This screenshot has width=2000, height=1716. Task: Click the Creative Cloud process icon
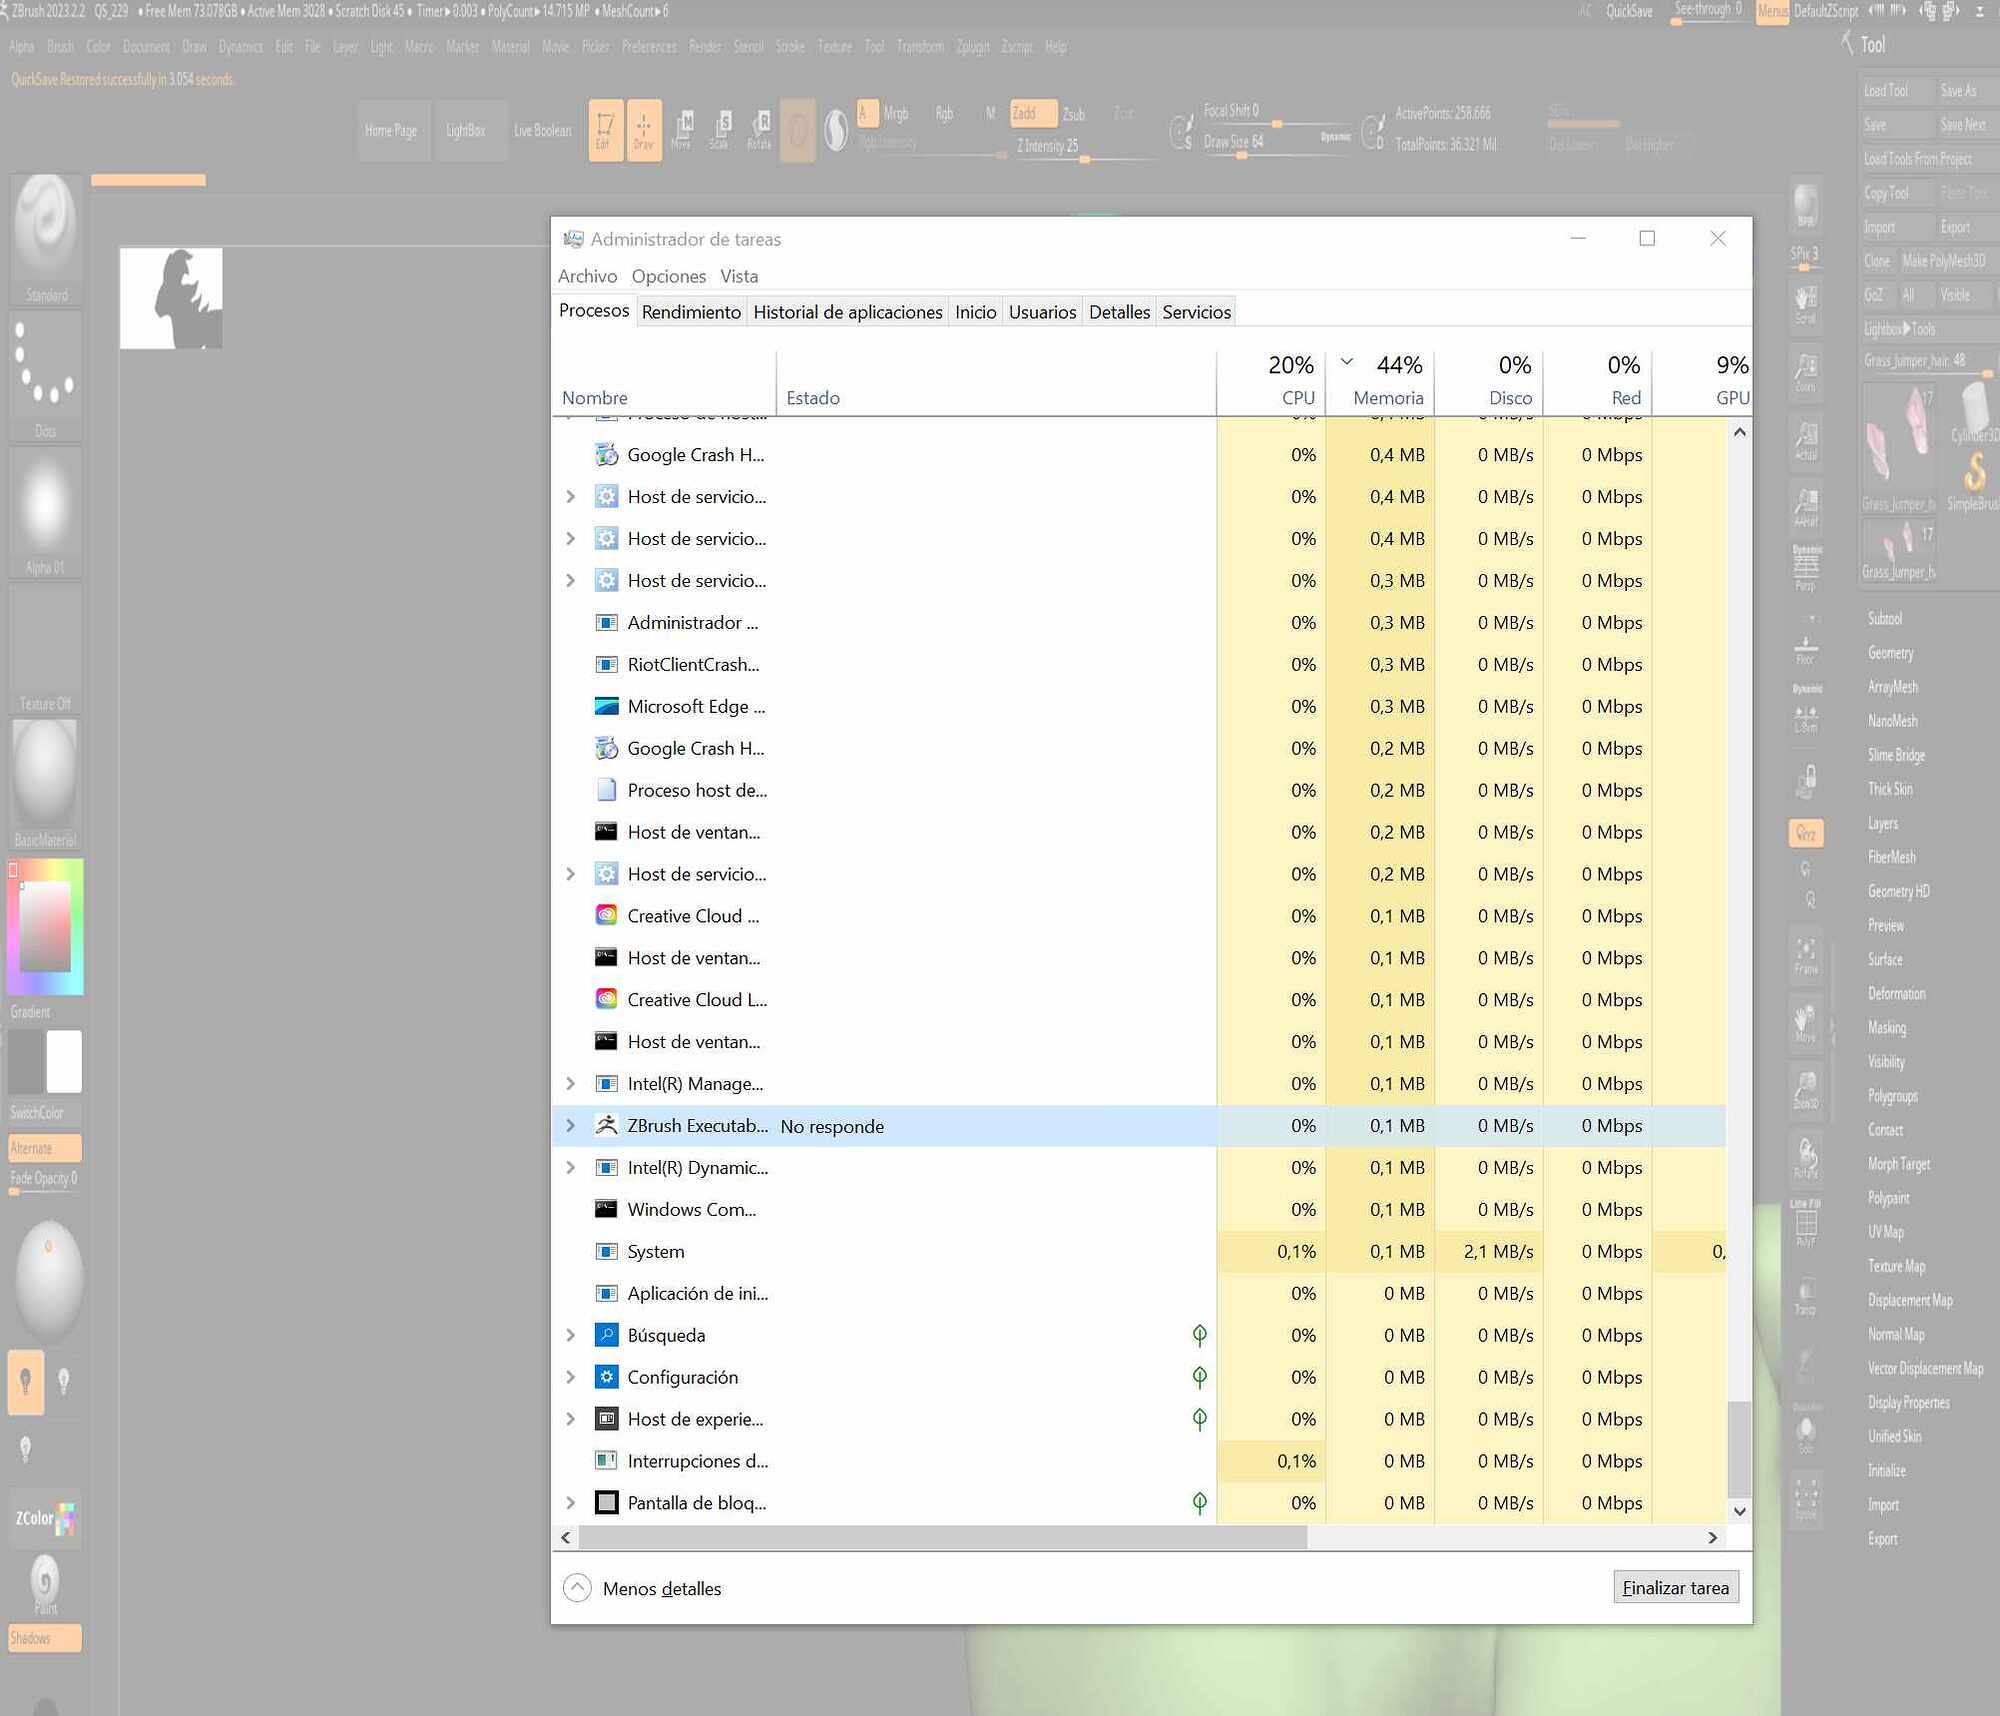[606, 915]
